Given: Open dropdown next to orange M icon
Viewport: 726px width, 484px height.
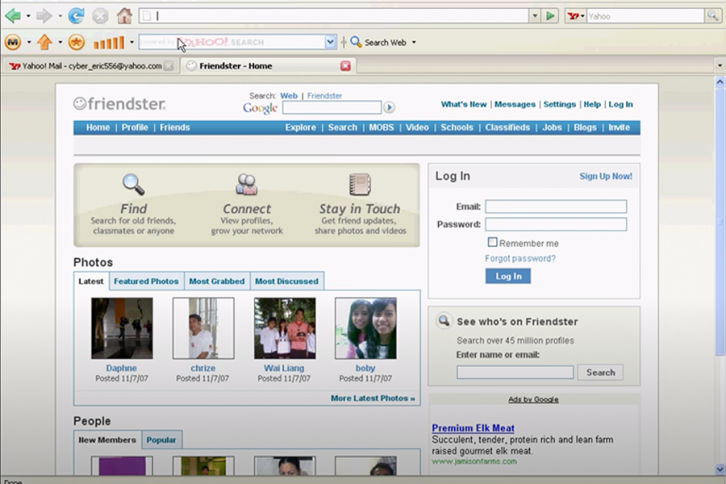Looking at the screenshot, I should tap(29, 42).
